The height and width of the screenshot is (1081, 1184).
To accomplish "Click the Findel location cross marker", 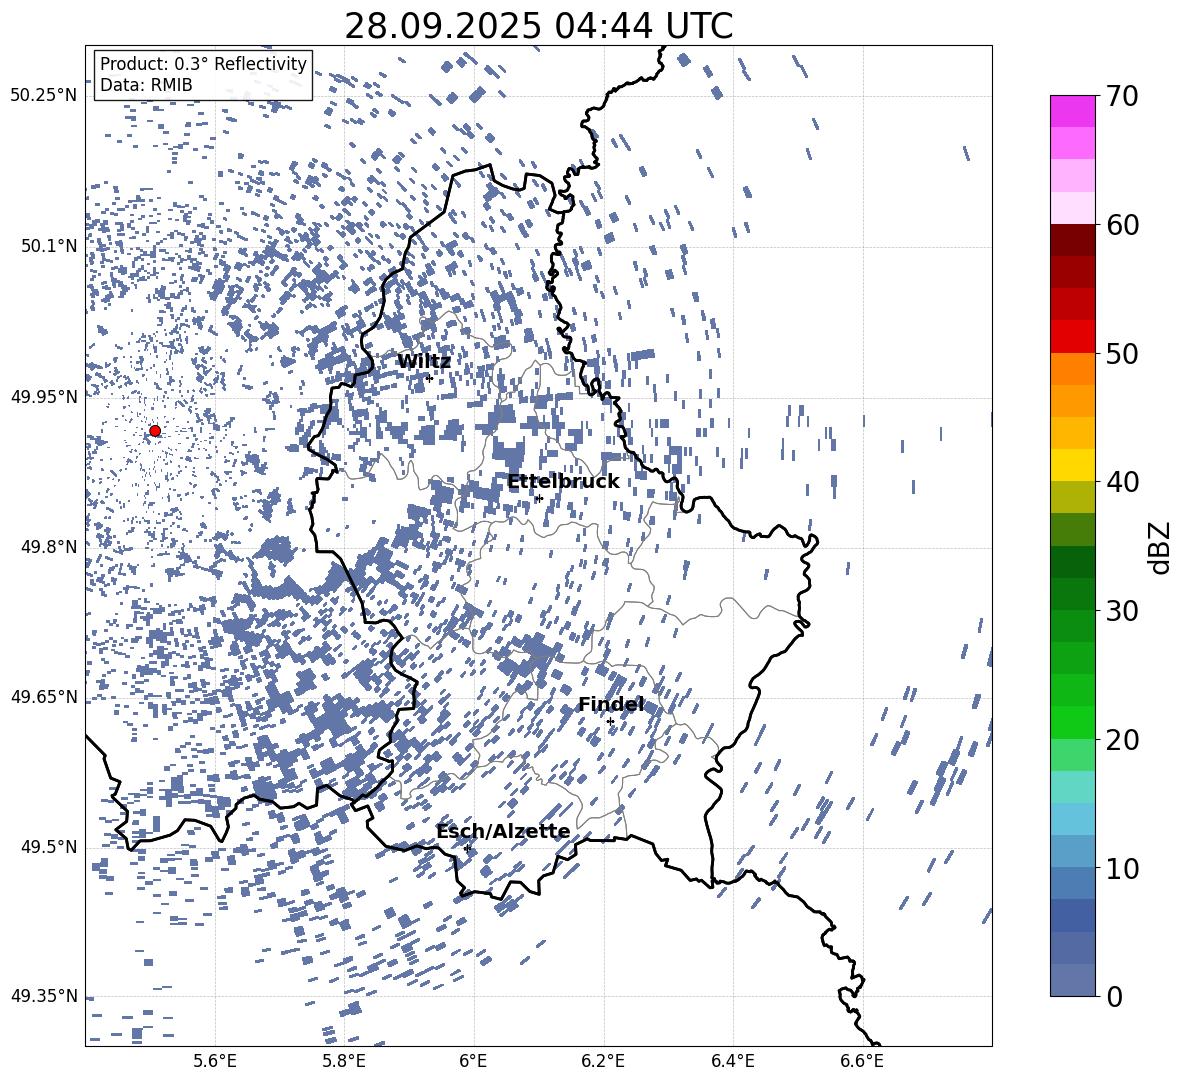I will 610,722.
